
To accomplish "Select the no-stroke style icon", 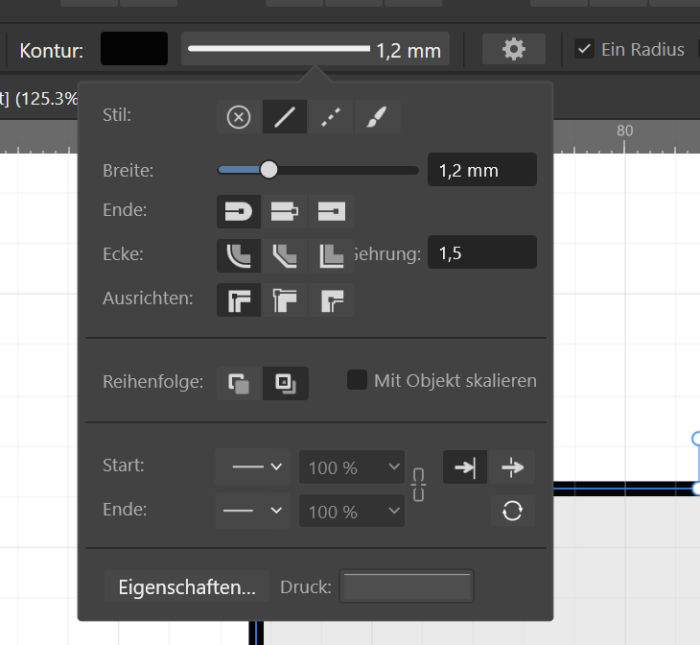I will pos(239,117).
